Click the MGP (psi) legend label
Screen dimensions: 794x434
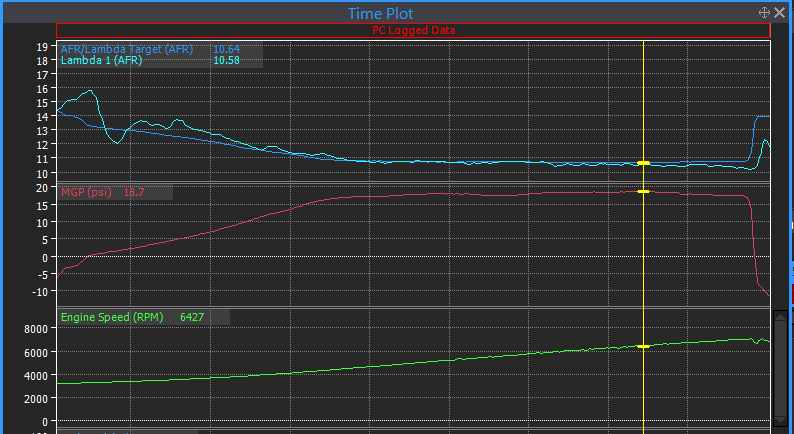tap(86, 192)
